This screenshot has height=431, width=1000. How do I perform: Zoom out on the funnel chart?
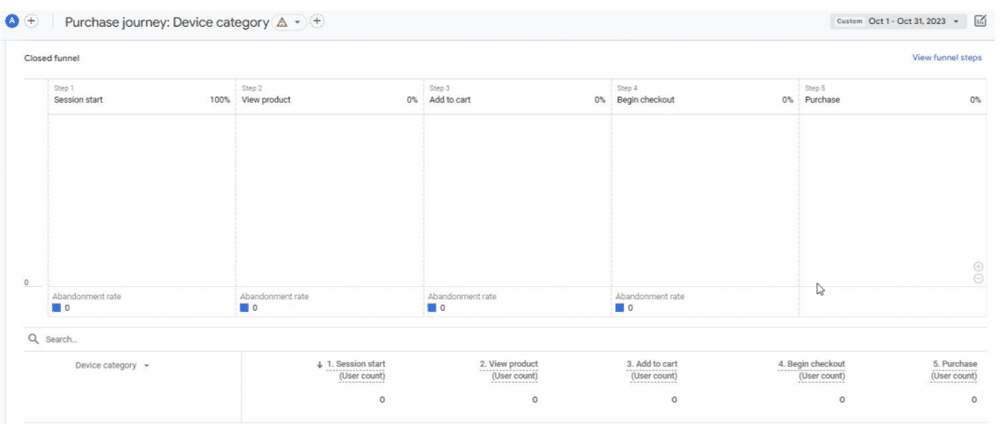978,279
